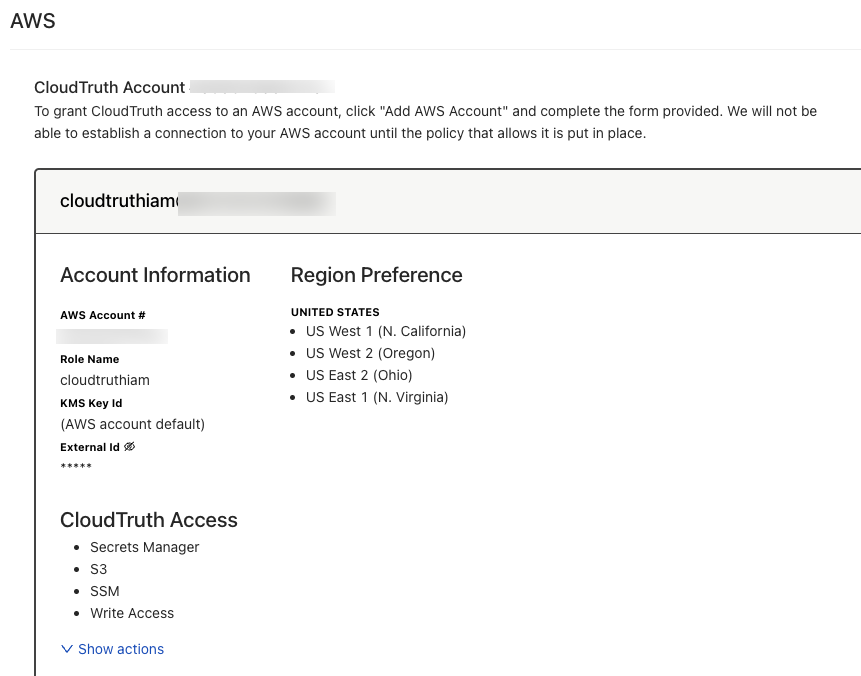
Task: Select the AWS Account # label
Action: (103, 315)
